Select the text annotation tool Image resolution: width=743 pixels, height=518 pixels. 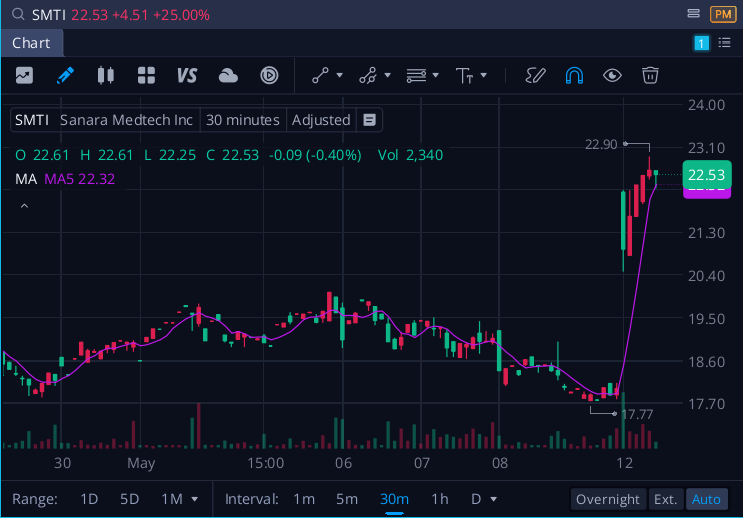464,75
